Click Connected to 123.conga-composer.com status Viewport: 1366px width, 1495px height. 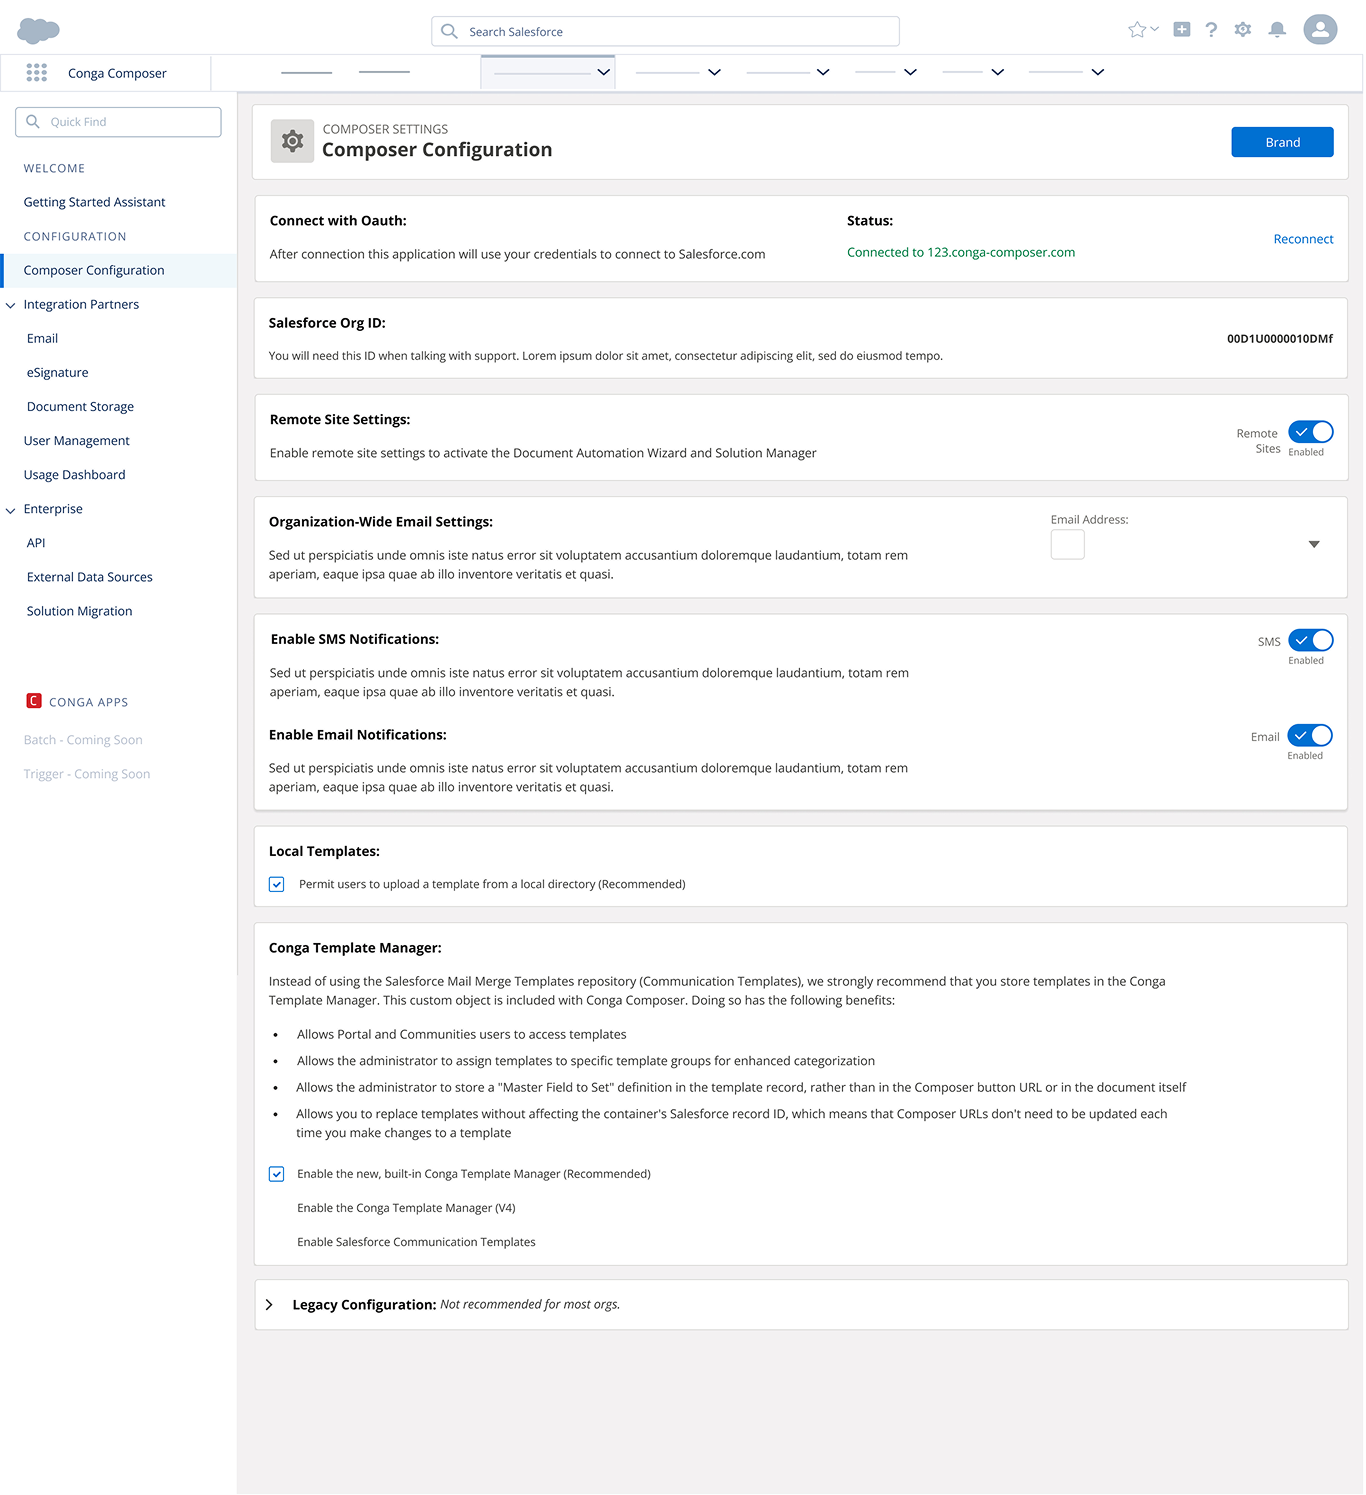pyautogui.click(x=961, y=252)
